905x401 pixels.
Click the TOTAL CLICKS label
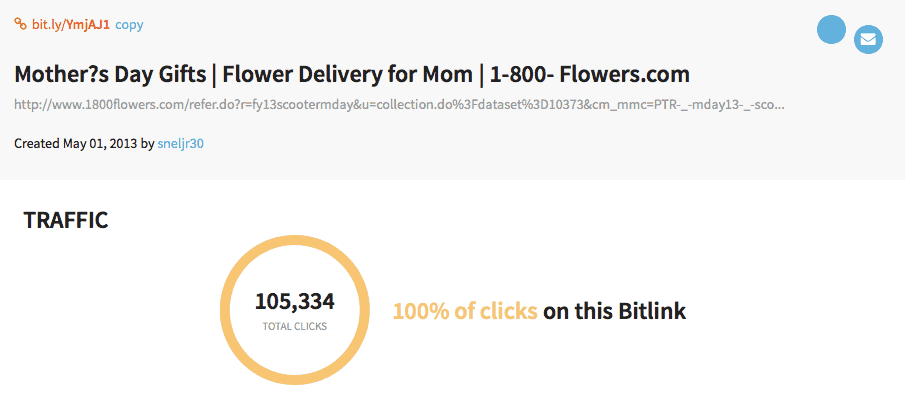click(x=294, y=327)
